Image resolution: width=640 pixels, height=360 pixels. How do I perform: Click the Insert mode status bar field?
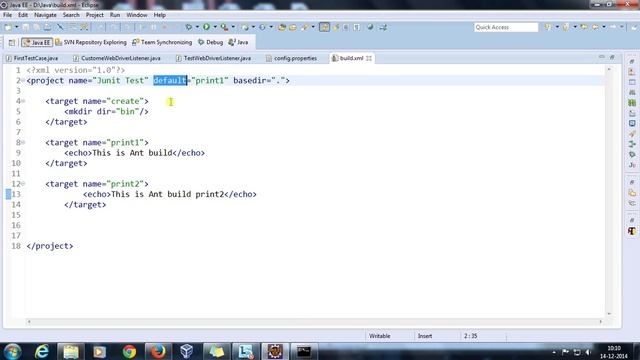pyautogui.click(x=424, y=336)
